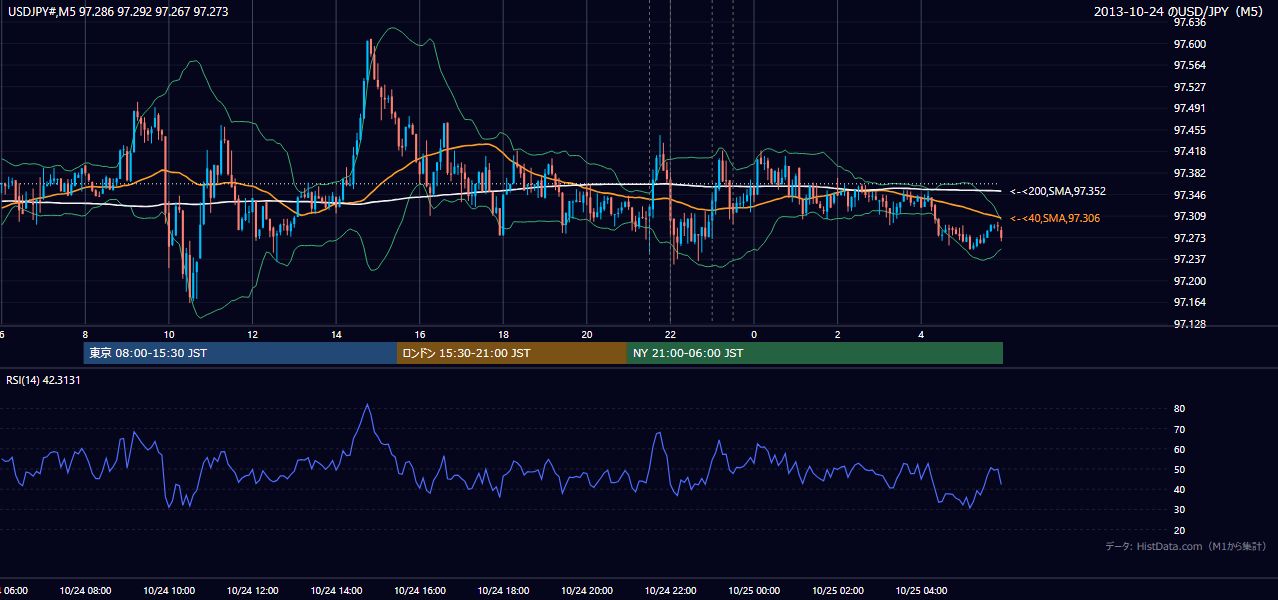Click the 97.346 price axis label
The height and width of the screenshot is (600, 1278).
pyautogui.click(x=1190, y=195)
